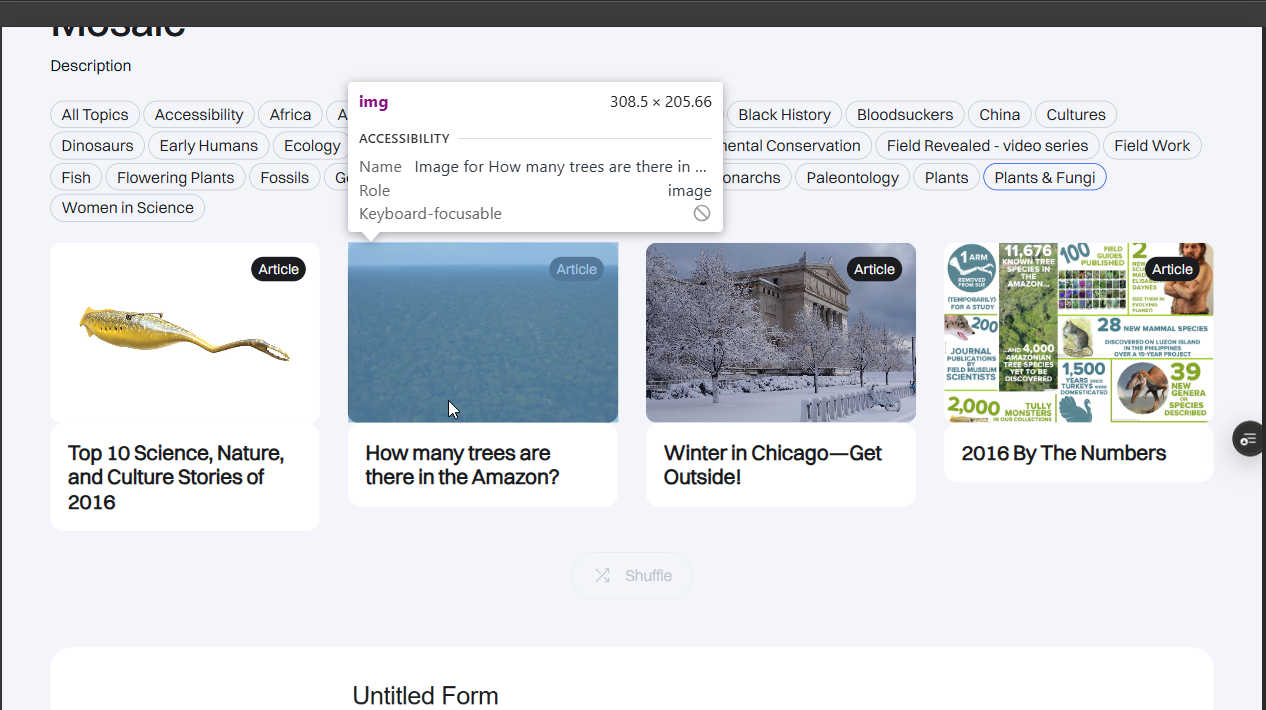Click the floating list icon at right edge
Screen dimensions: 1266x710
click(x=1249, y=439)
